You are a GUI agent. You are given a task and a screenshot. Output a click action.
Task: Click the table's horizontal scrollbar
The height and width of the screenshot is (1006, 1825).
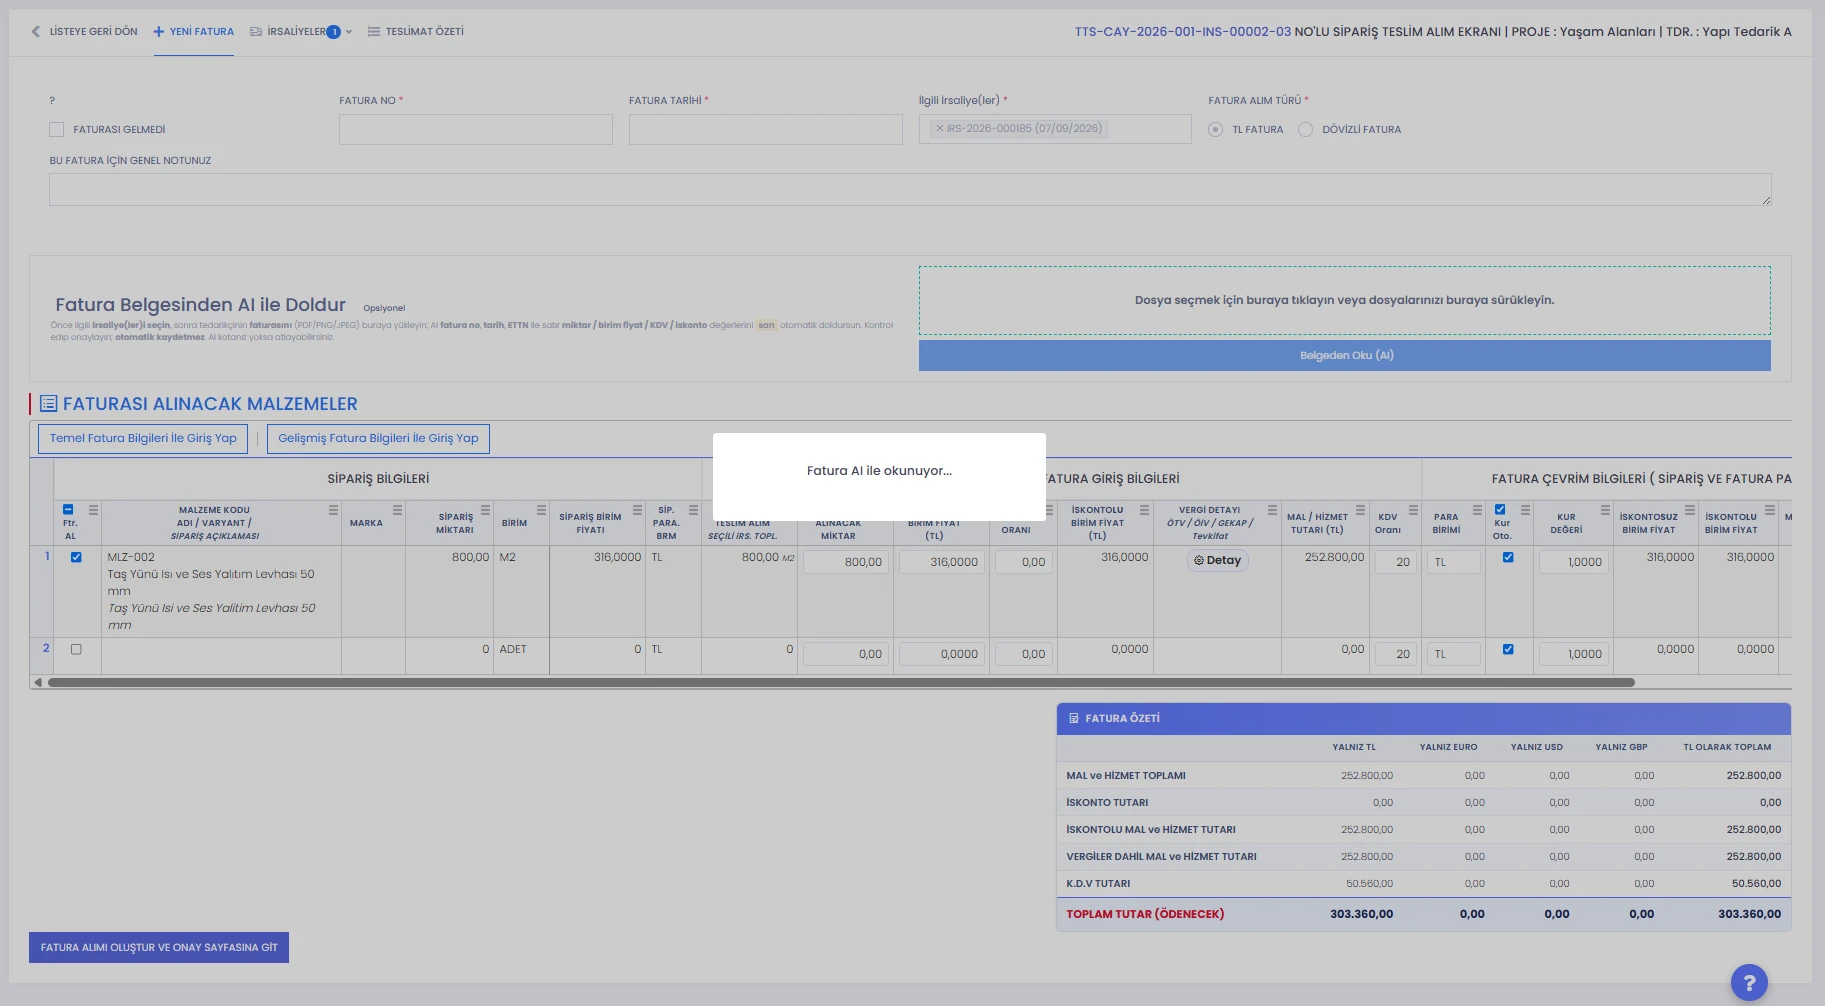coord(841,683)
